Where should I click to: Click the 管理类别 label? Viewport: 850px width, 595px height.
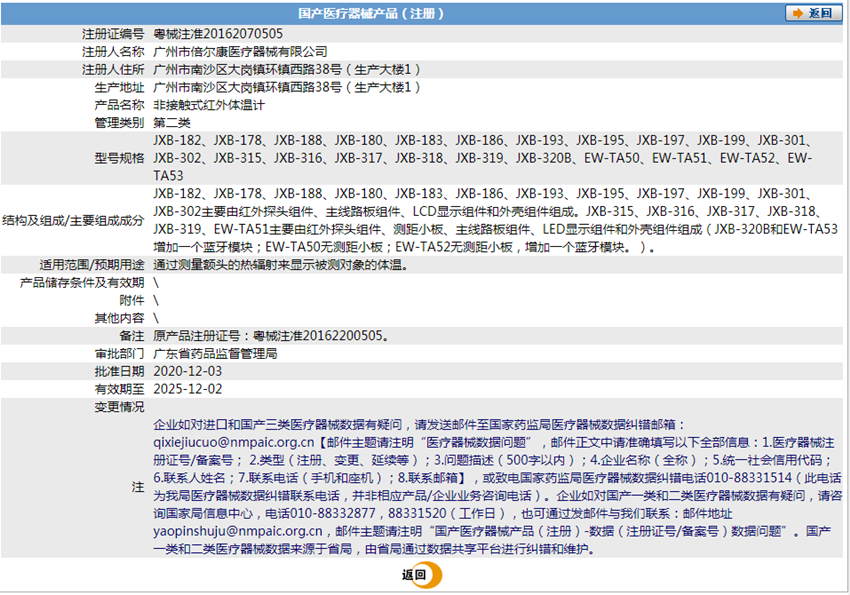point(119,122)
